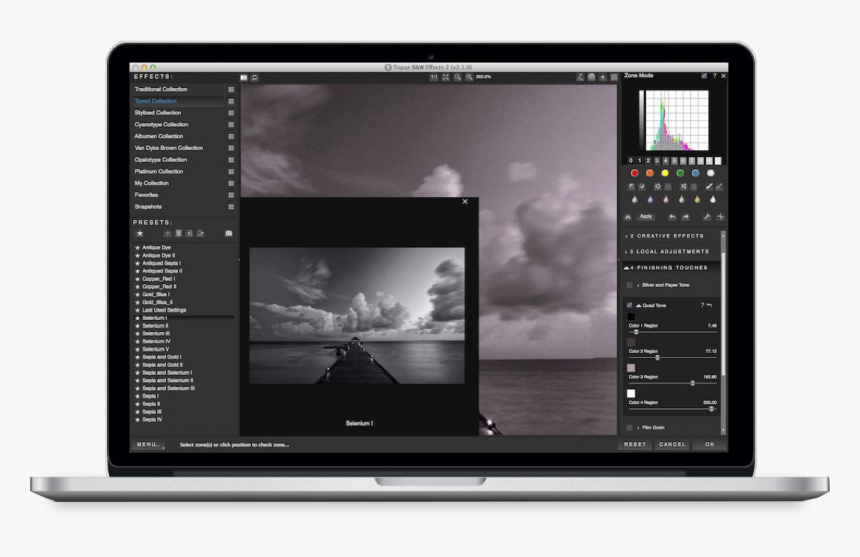Screen dimensions: 860x557
Task: Click the Quad Tone reset arrow icon
Action: (710, 305)
